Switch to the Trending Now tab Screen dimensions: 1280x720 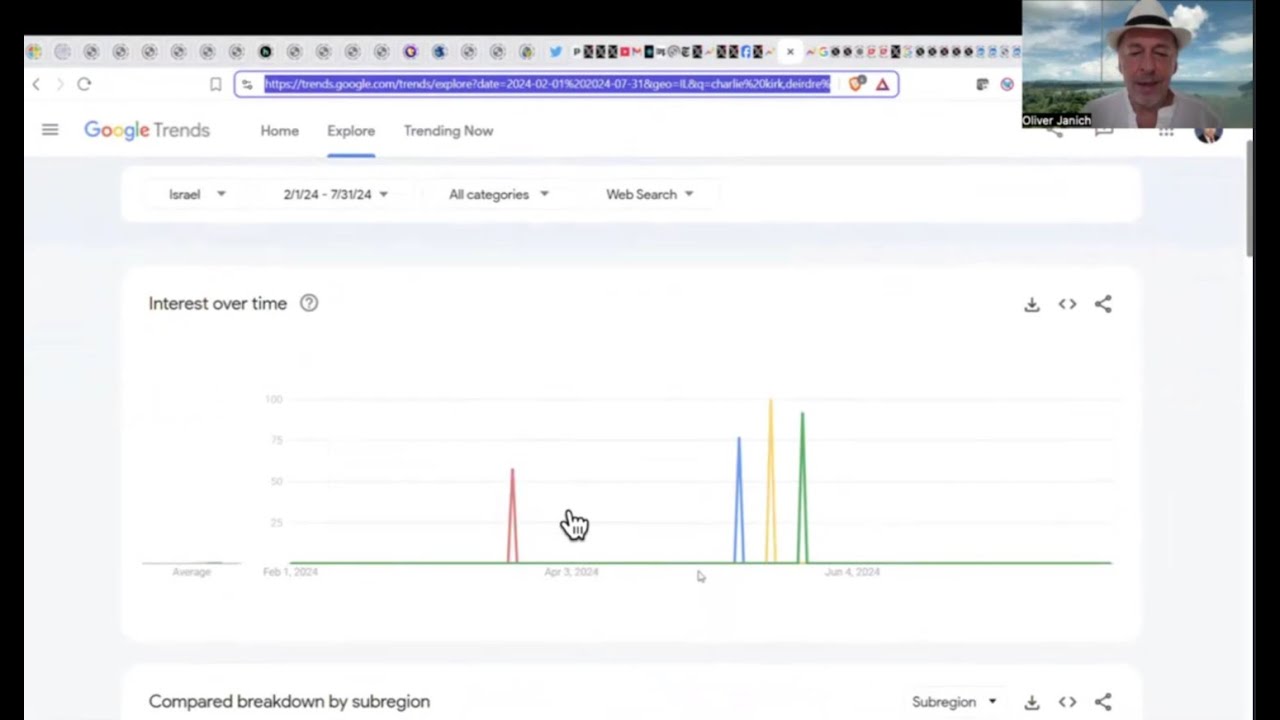(x=448, y=131)
